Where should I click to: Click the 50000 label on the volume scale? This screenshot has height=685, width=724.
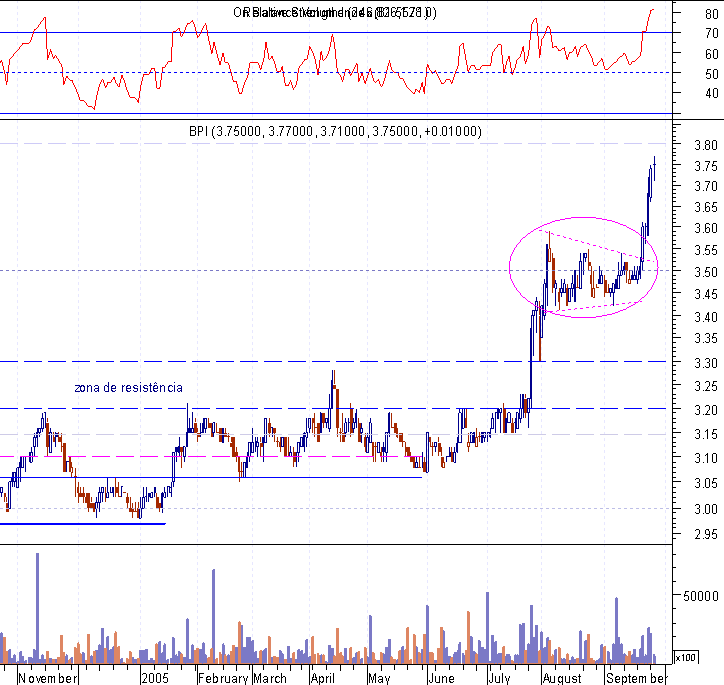pyautogui.click(x=701, y=596)
